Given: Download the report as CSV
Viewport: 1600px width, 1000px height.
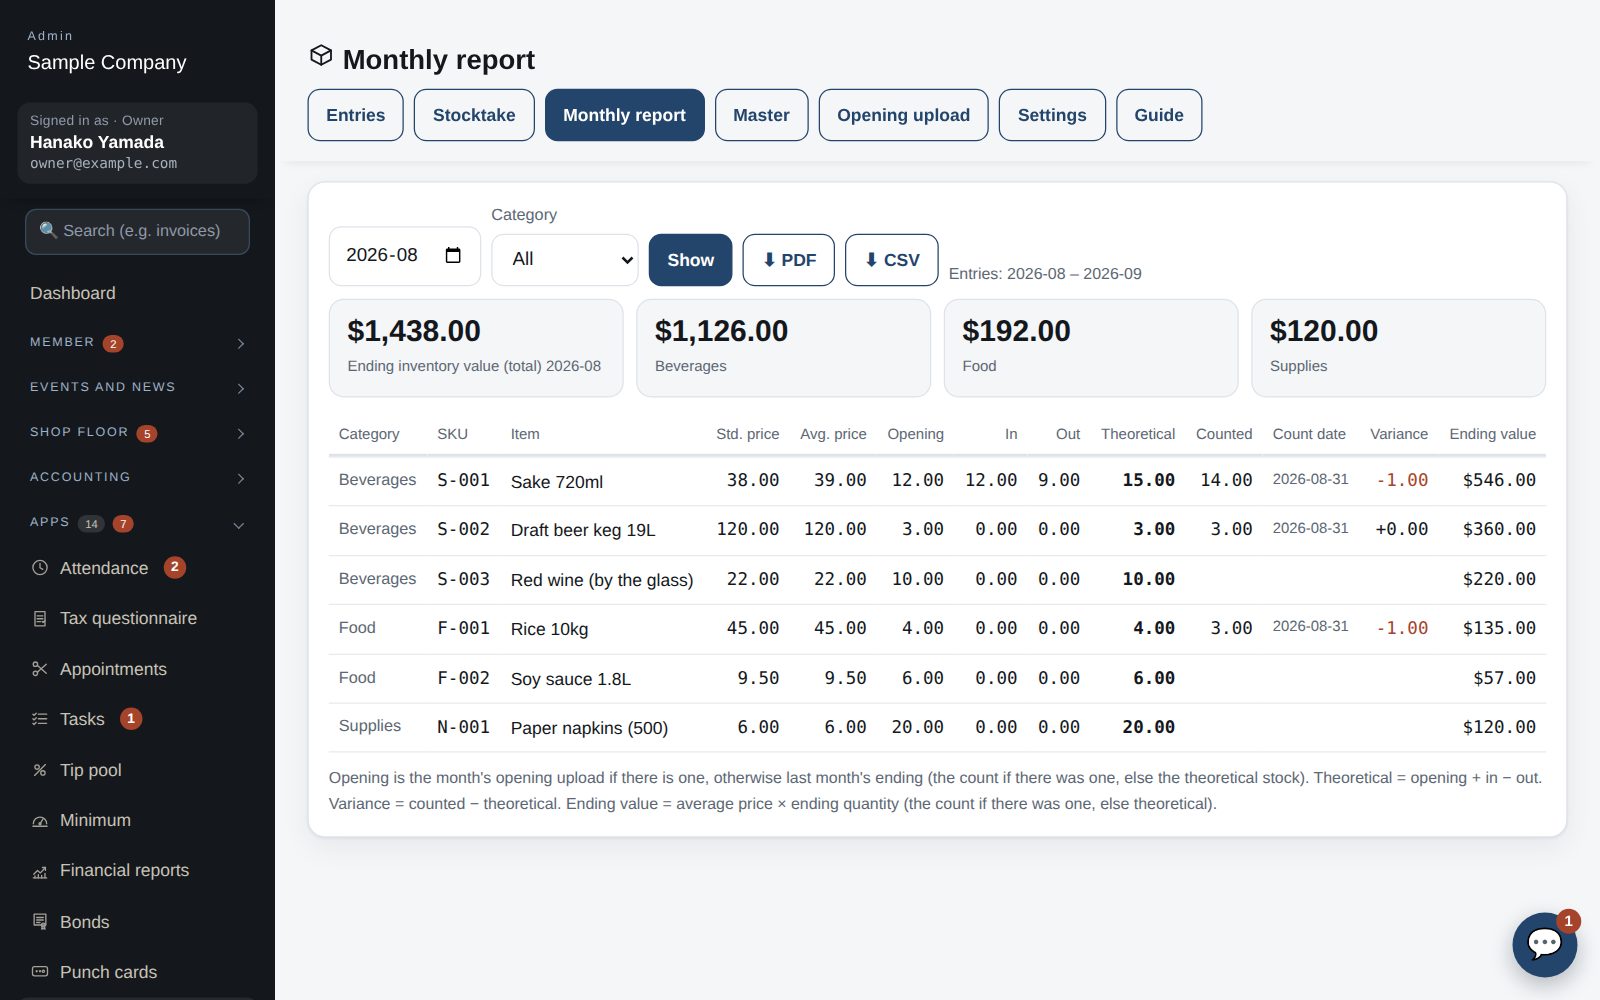Looking at the screenshot, I should click(x=891, y=260).
